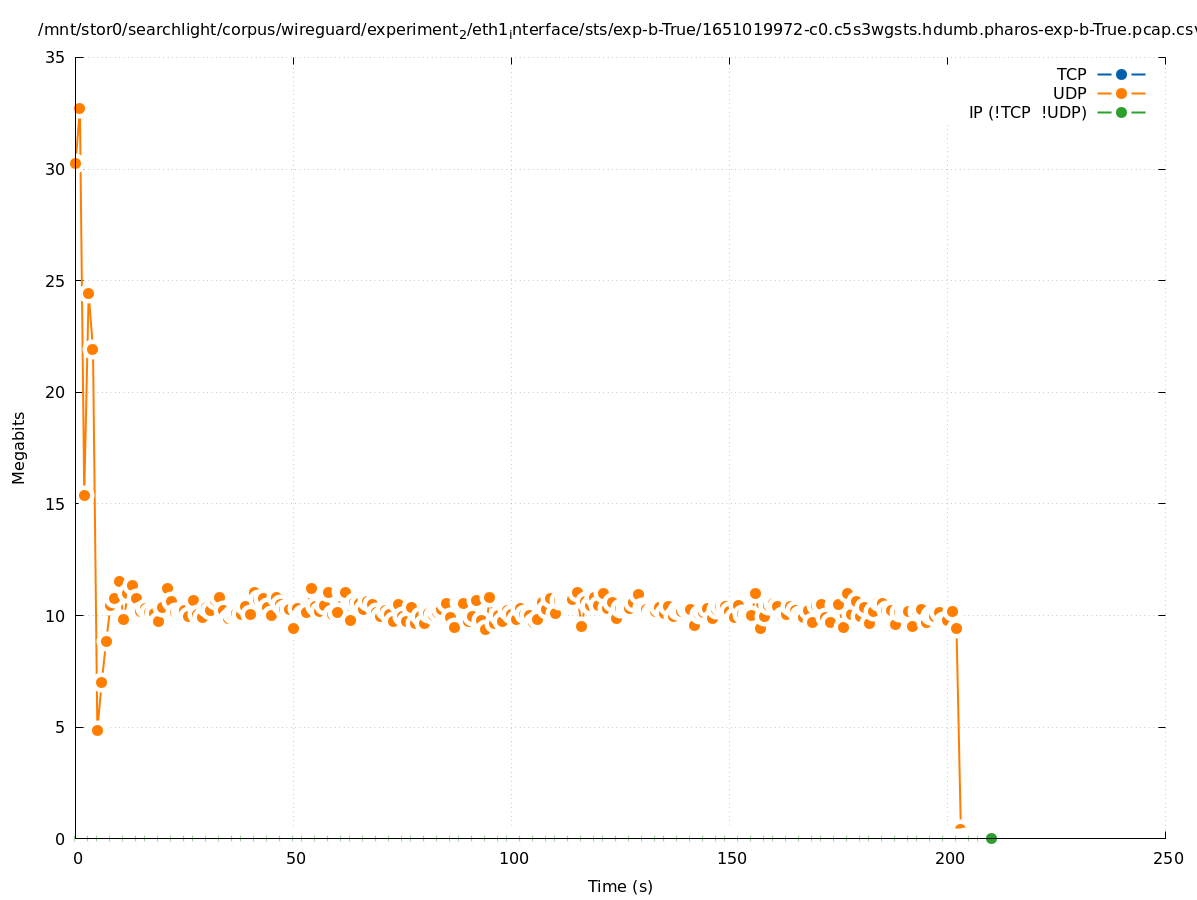
Task: Click the 250 tick label on the x-axis
Action: (1167, 858)
